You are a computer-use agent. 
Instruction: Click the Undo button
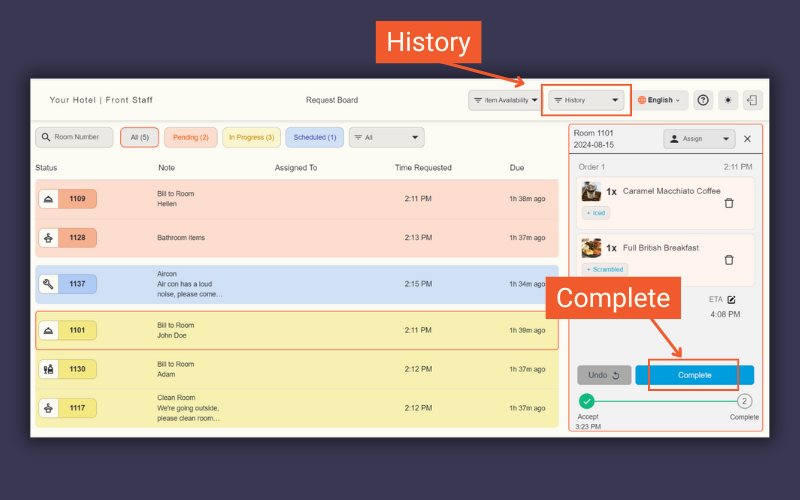pos(603,375)
